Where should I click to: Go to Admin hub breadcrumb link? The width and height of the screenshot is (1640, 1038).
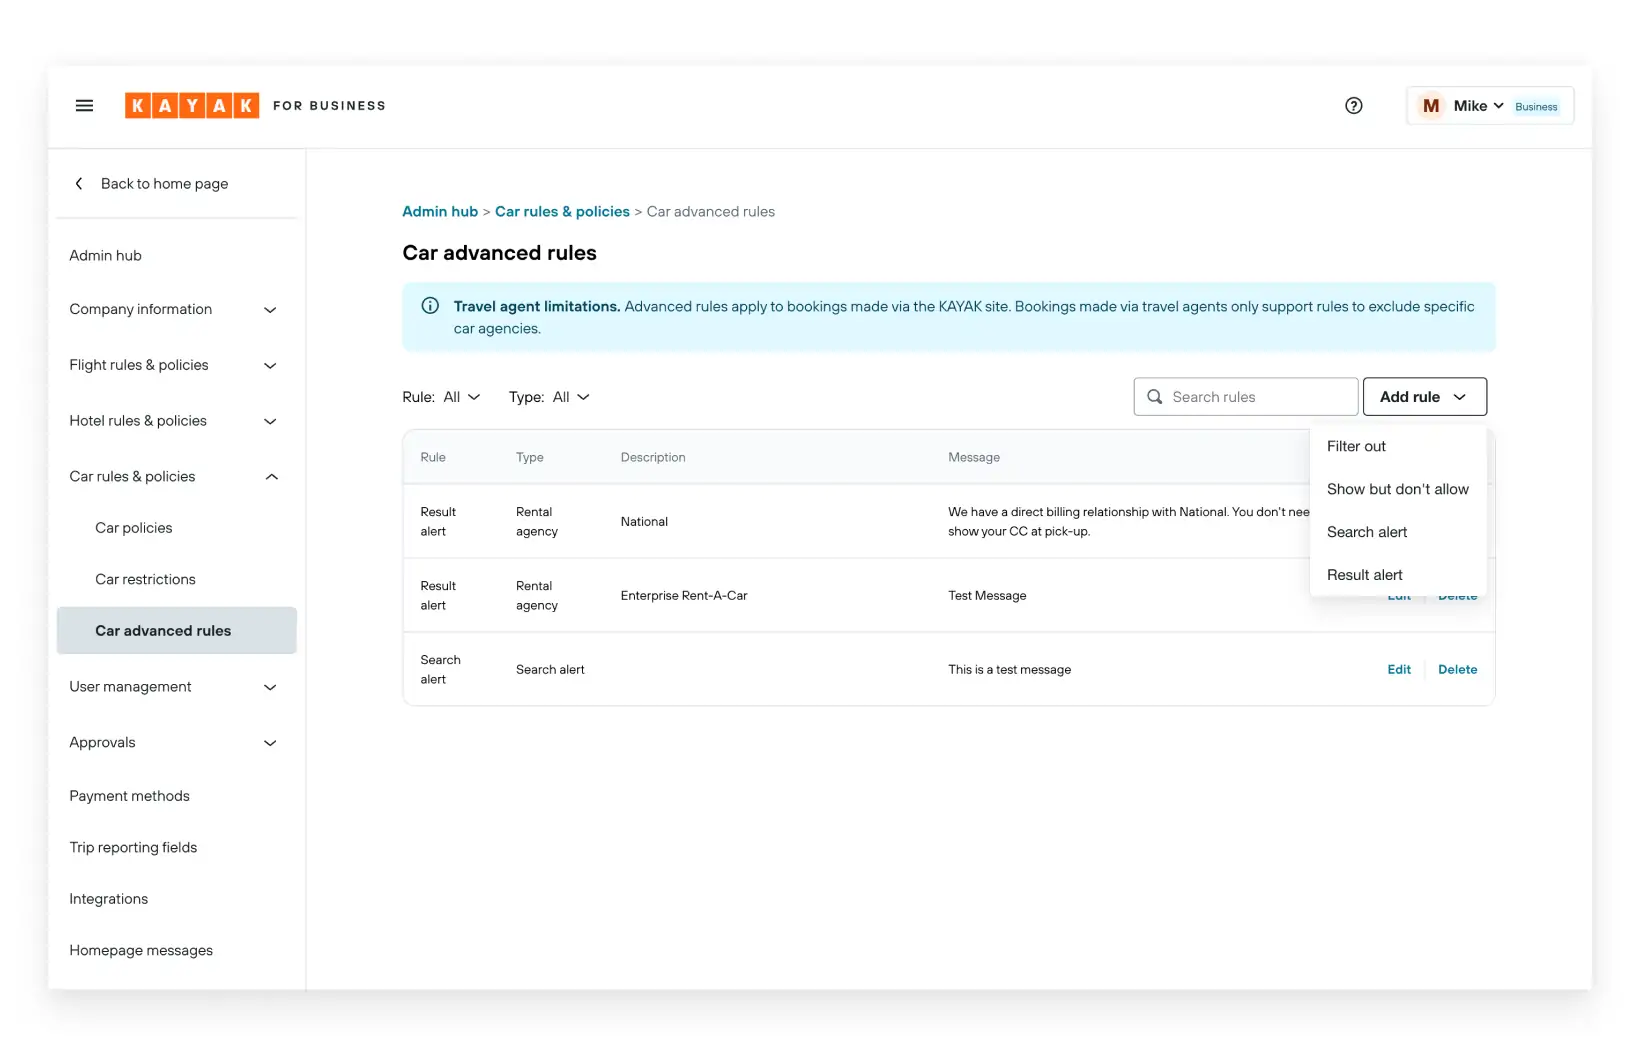coord(440,211)
